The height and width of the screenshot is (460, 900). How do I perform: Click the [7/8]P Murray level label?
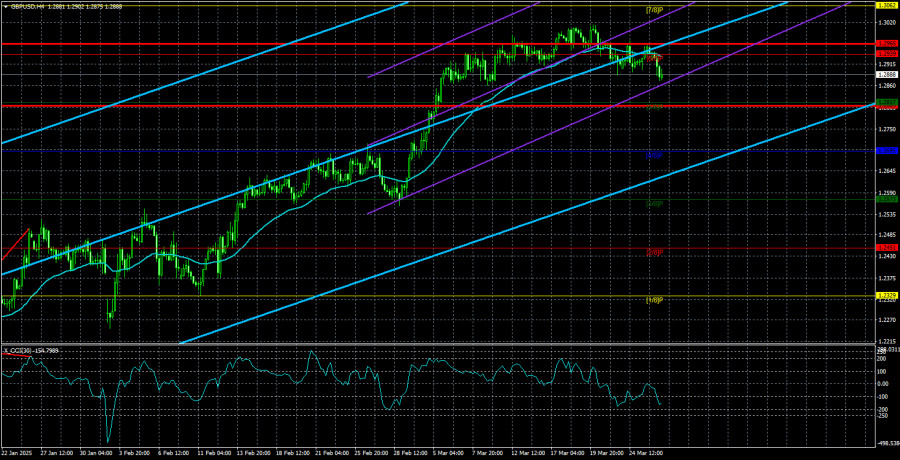click(655, 10)
